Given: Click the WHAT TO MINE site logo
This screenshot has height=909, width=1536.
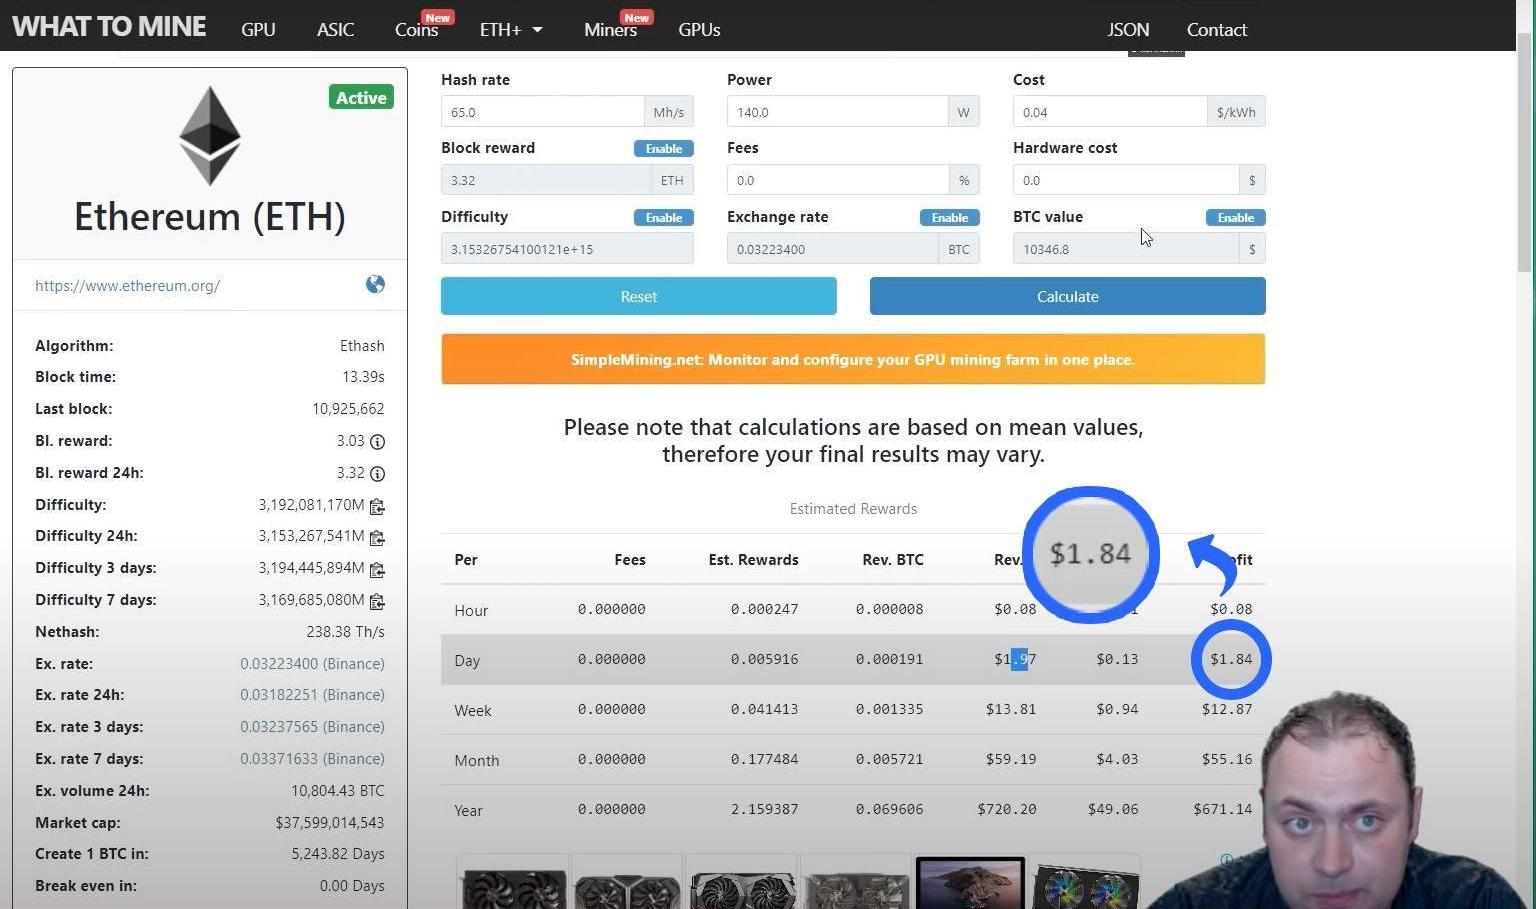Looking at the screenshot, I should point(109,26).
